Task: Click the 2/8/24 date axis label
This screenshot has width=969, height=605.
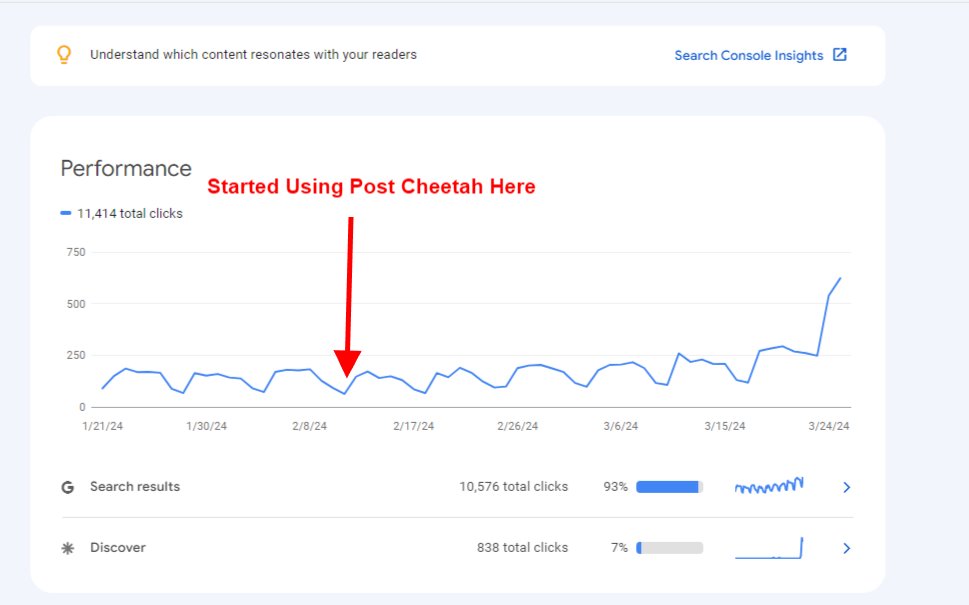Action: pyautogui.click(x=310, y=426)
